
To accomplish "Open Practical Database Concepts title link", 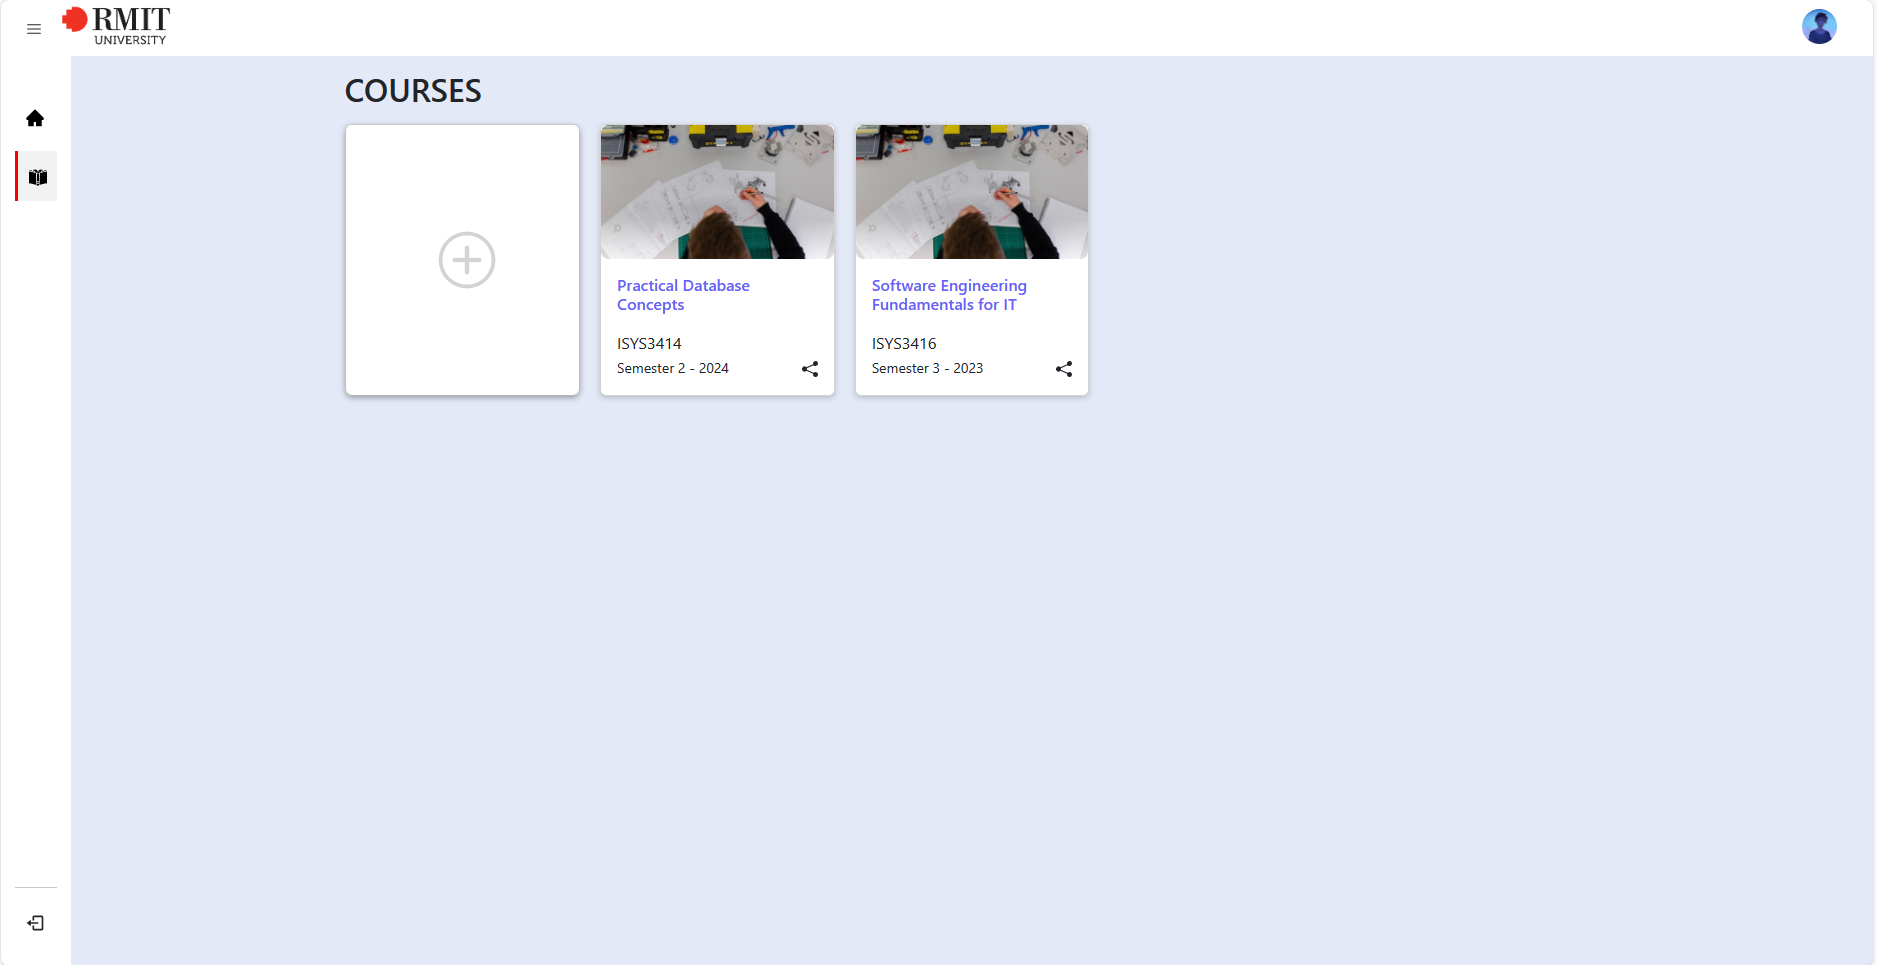I will click(x=683, y=295).
